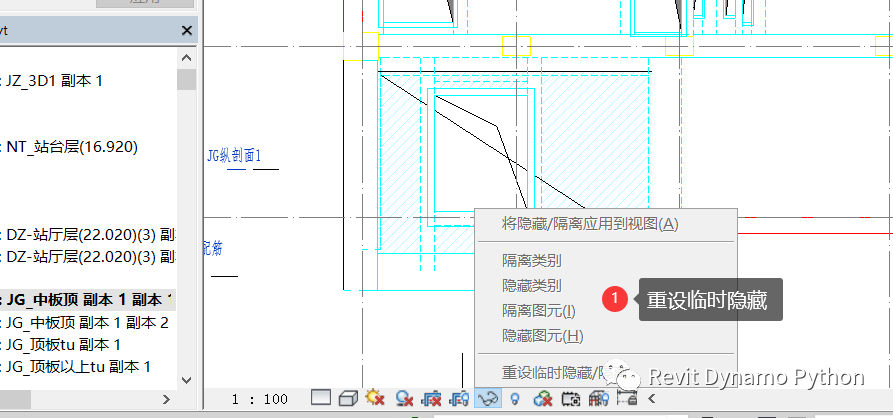Click the browser horizontal scroll right arrow

[x=166, y=399]
